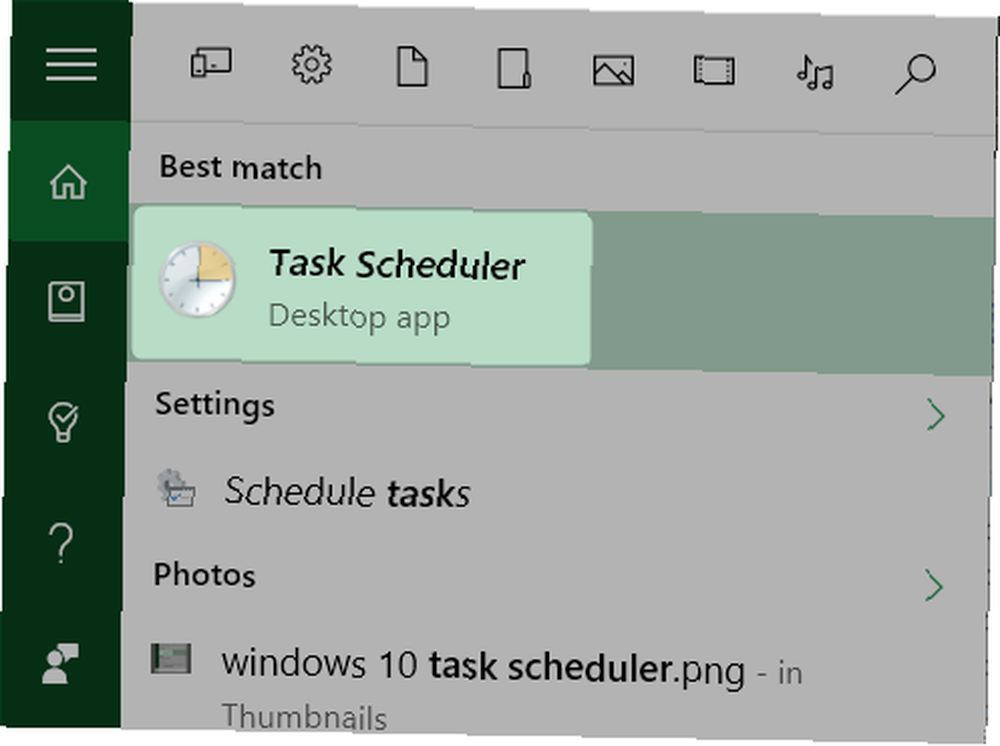The width and height of the screenshot is (1000, 746).
Task: Click the question mark help icon
Action: (x=61, y=543)
